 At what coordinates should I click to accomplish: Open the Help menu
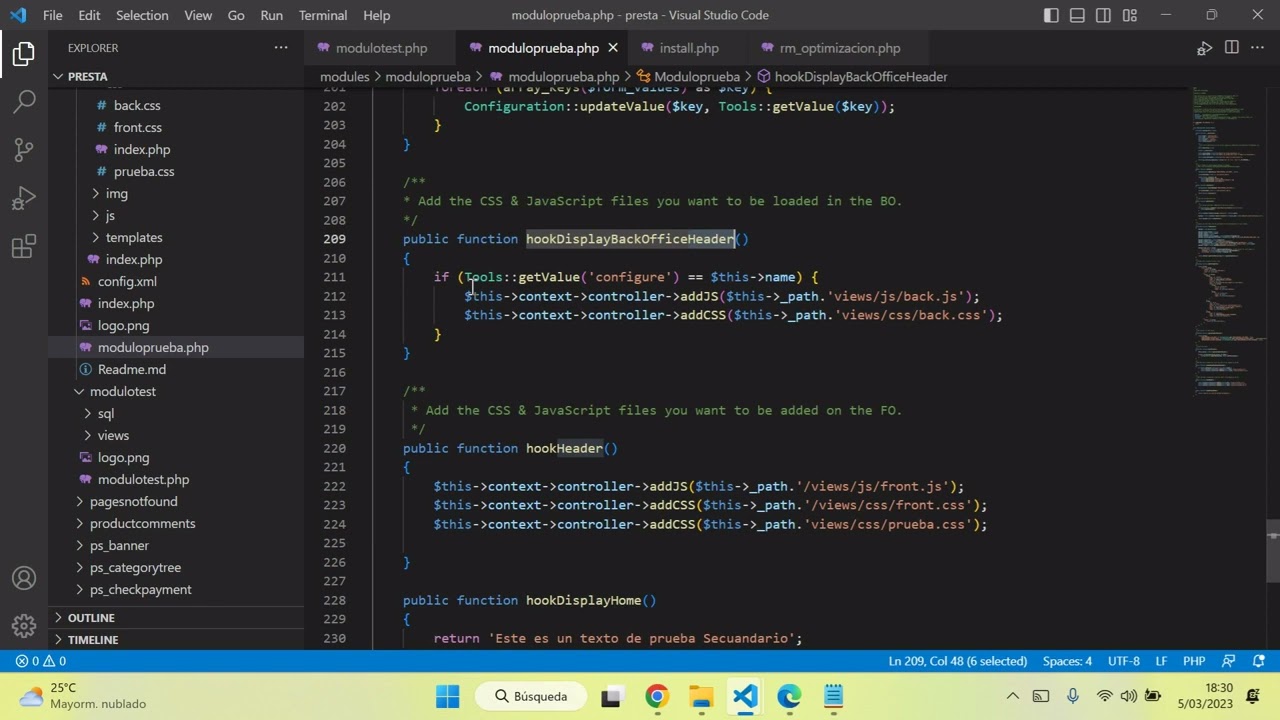pyautogui.click(x=376, y=15)
